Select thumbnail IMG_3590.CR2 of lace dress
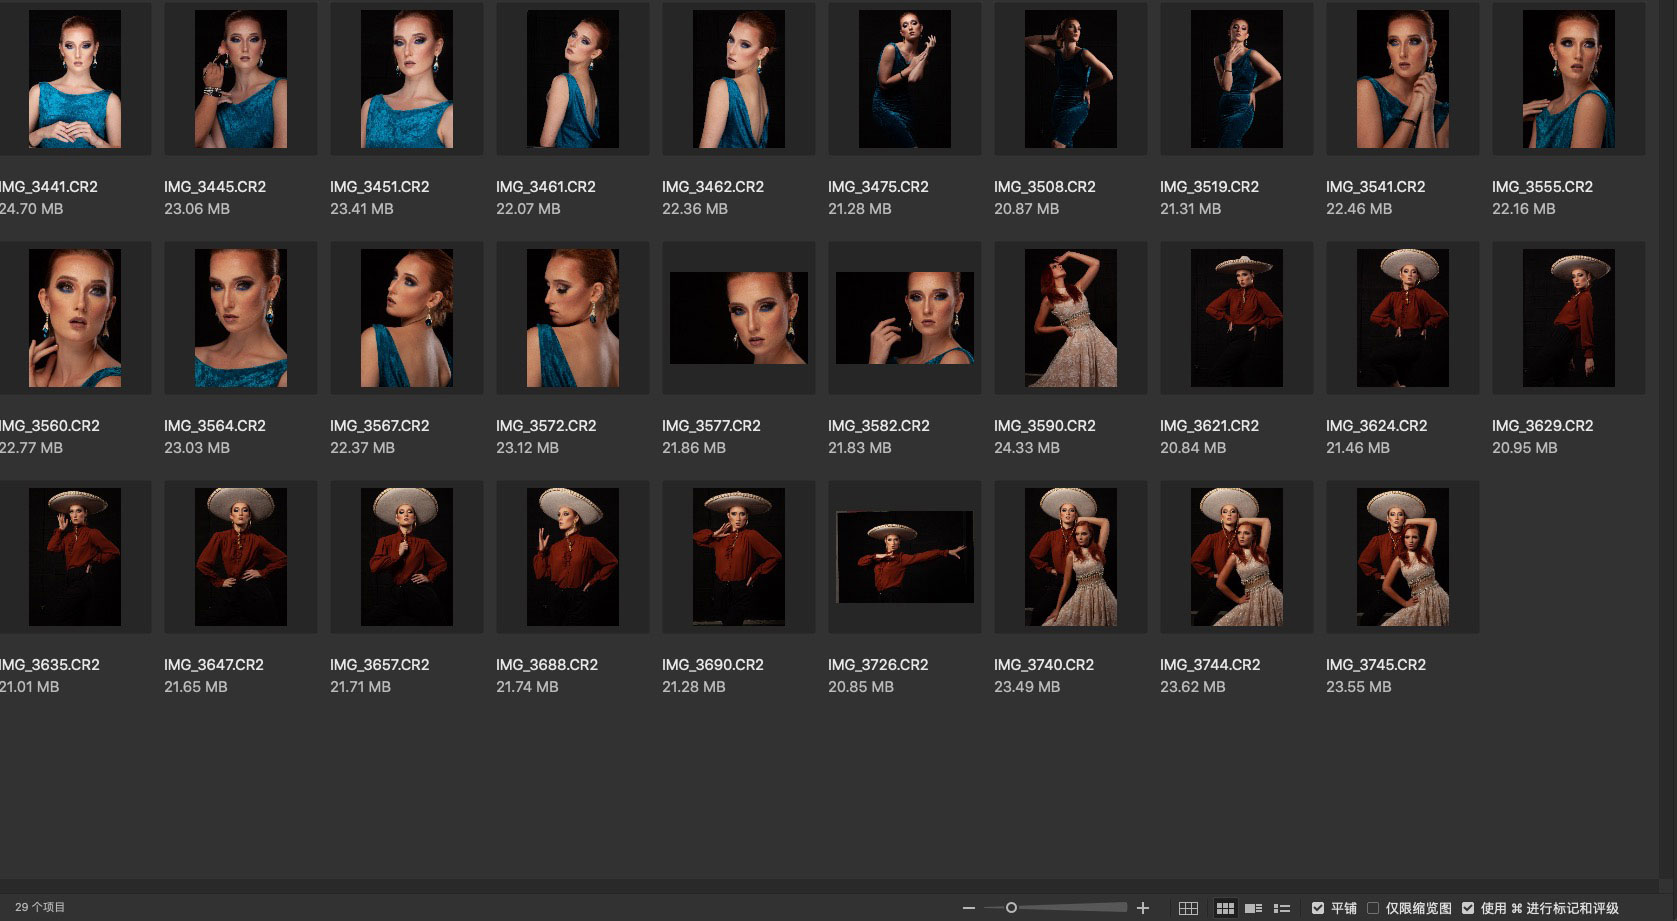 [1070, 318]
